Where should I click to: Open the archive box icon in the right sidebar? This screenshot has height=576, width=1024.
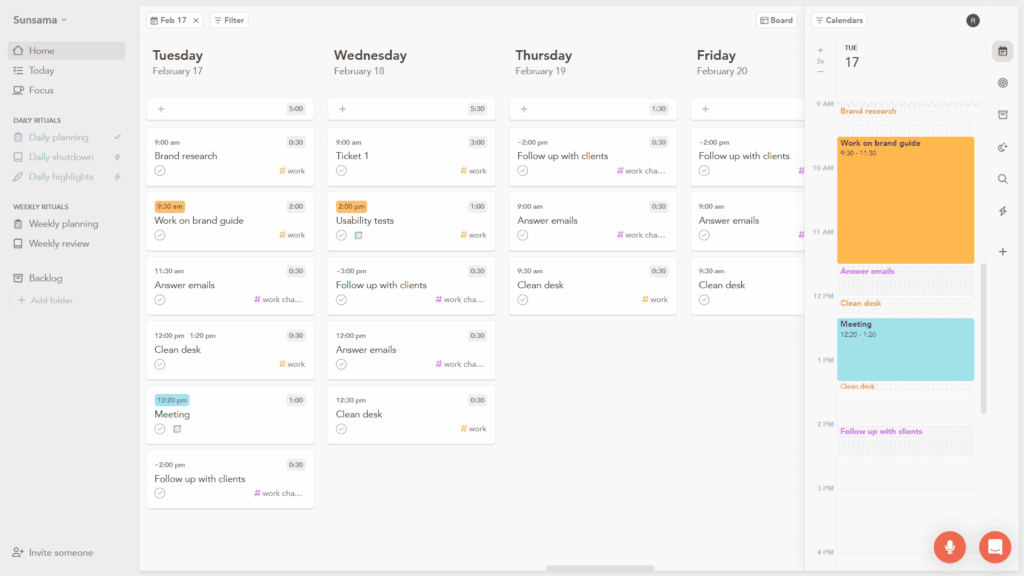click(1002, 115)
